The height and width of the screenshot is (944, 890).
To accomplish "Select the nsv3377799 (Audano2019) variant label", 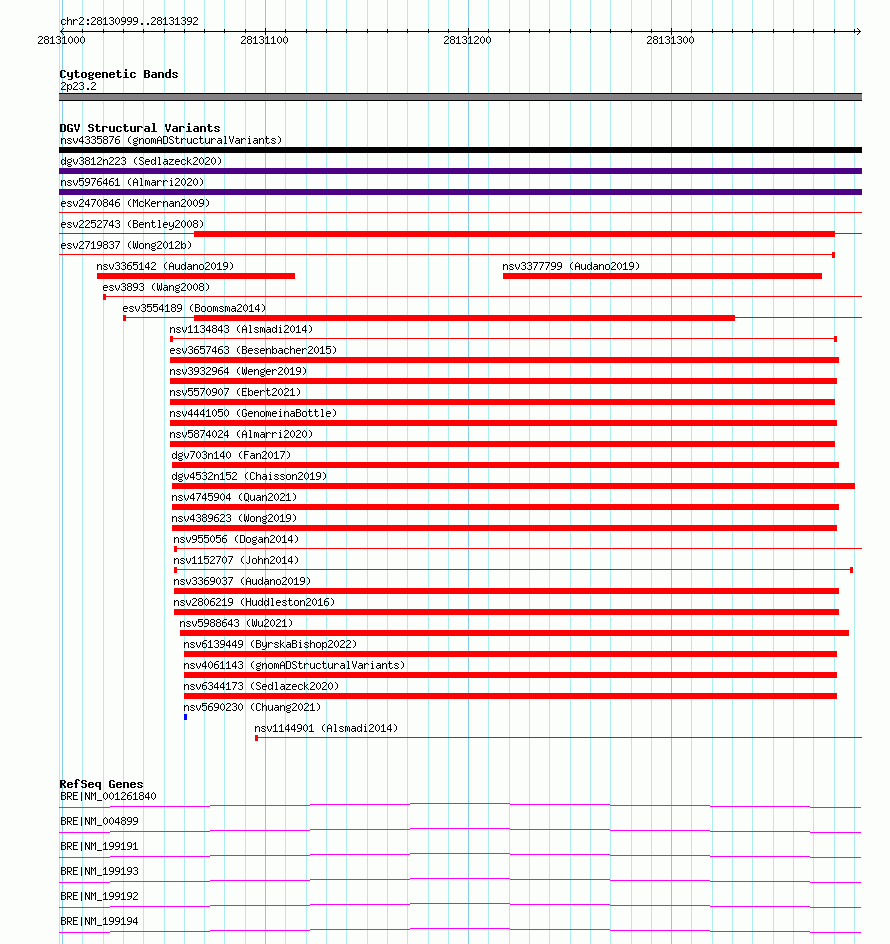I will pyautogui.click(x=571, y=266).
